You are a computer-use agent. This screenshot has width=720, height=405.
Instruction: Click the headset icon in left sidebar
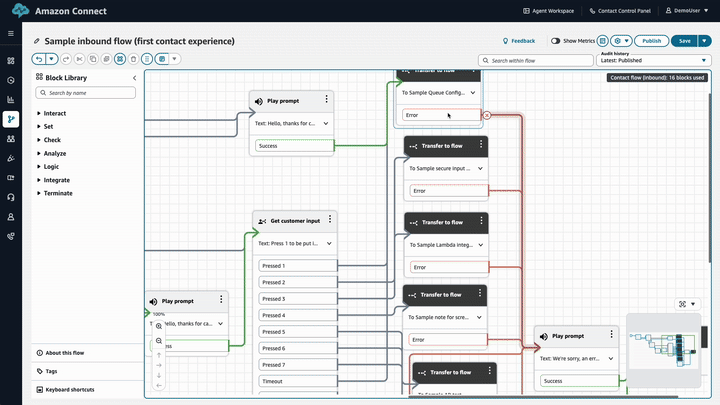point(11,197)
